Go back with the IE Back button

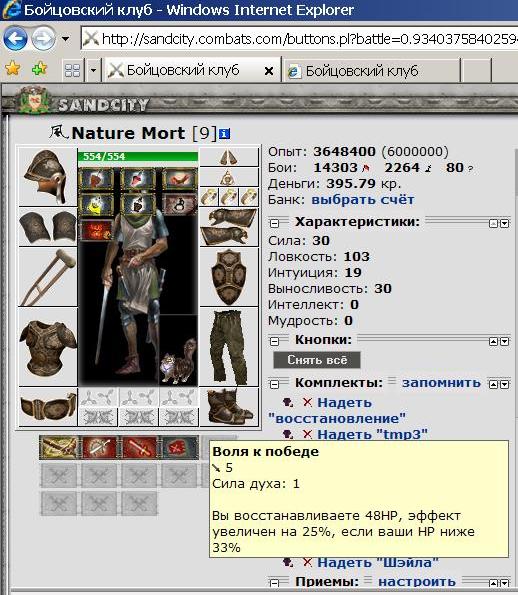point(15,39)
